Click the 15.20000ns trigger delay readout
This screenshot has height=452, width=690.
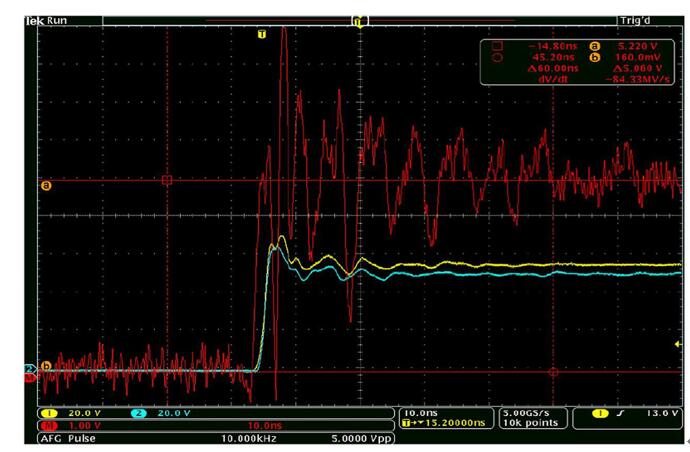pyautogui.click(x=448, y=424)
